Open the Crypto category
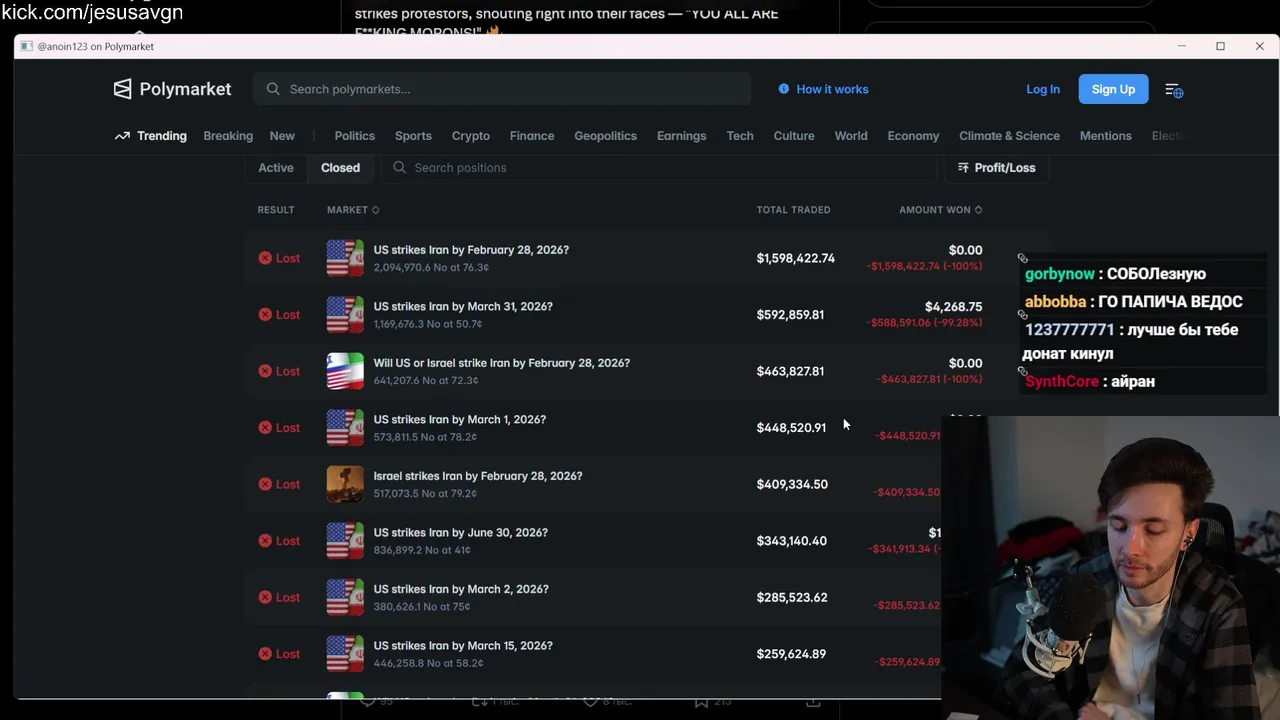The image size is (1280, 720). [x=471, y=136]
